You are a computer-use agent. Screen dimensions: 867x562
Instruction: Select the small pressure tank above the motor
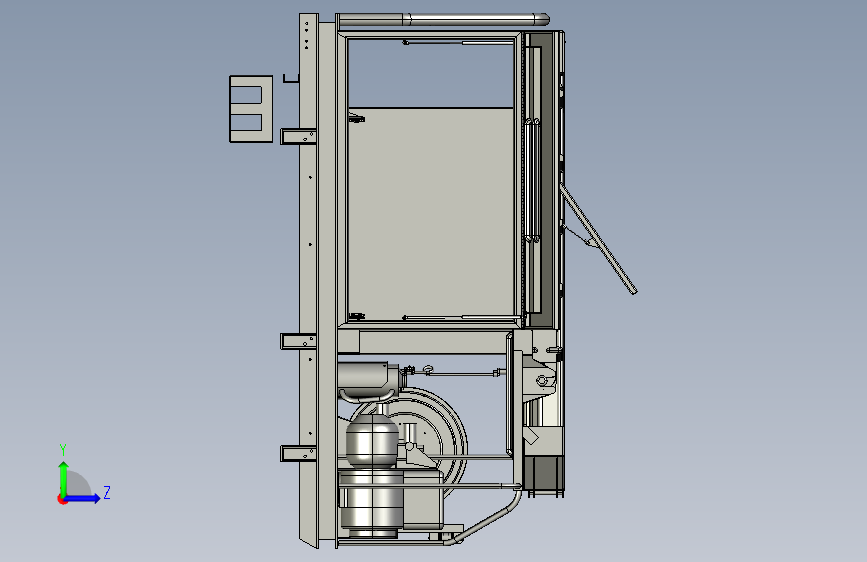coord(372,441)
